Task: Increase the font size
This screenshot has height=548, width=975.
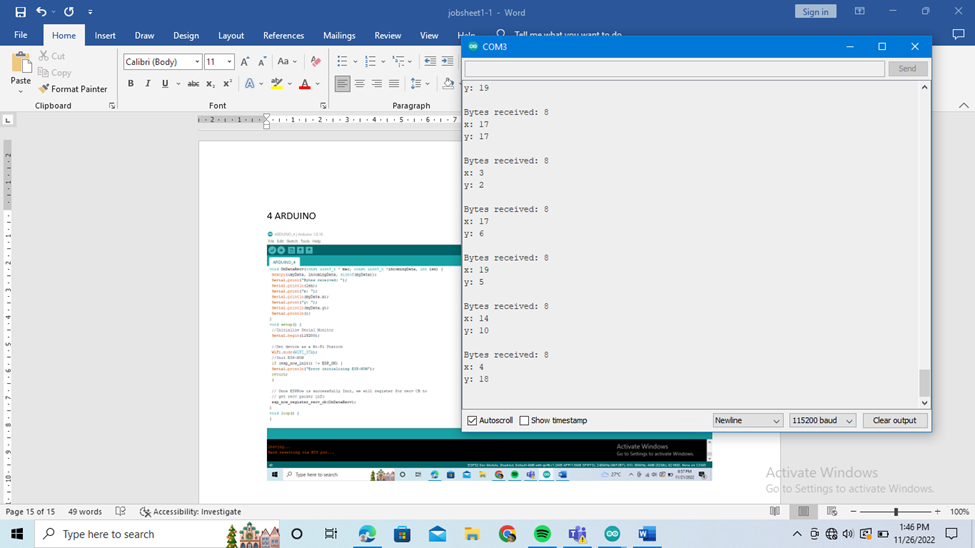Action: (245, 62)
